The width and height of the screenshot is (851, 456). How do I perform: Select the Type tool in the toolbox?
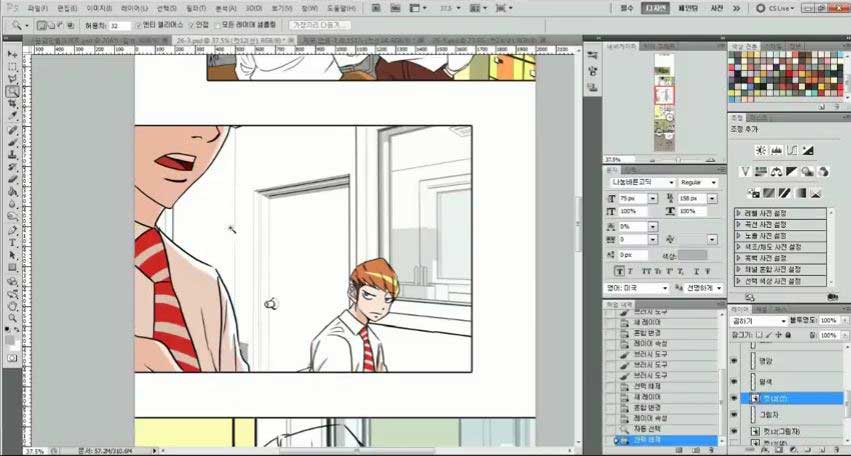12,243
